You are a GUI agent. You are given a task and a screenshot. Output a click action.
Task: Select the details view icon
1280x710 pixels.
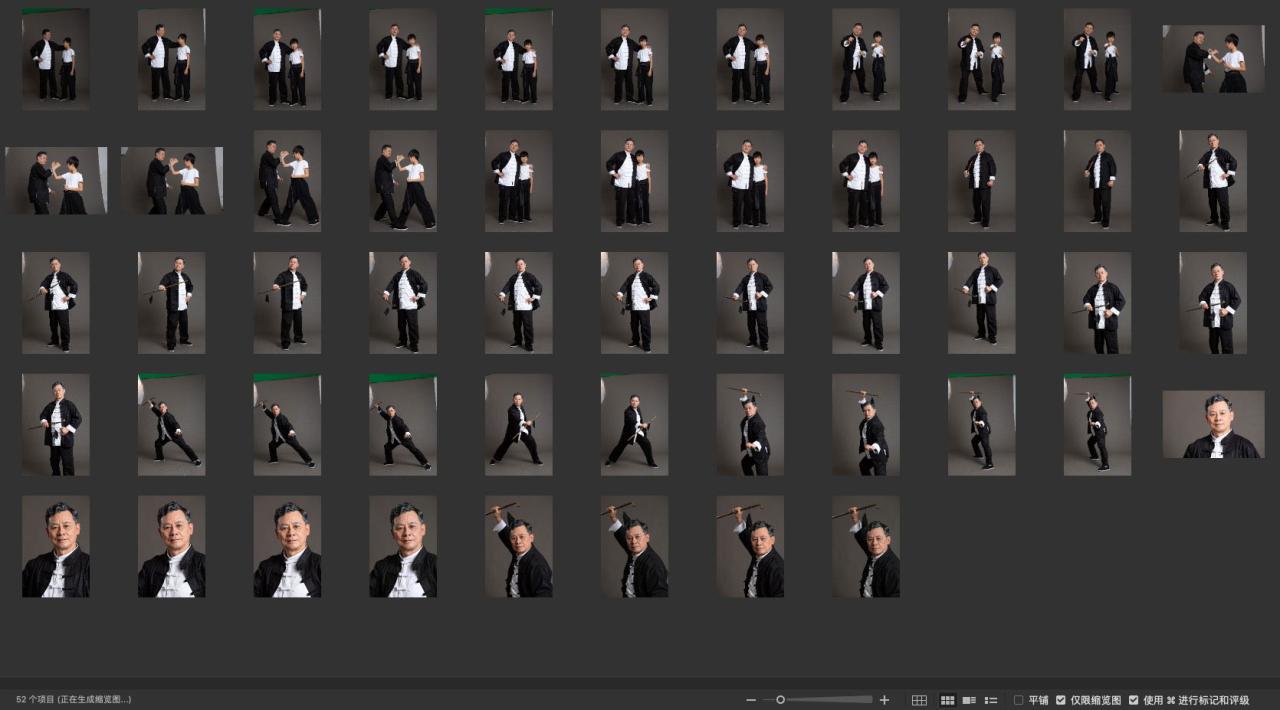969,700
